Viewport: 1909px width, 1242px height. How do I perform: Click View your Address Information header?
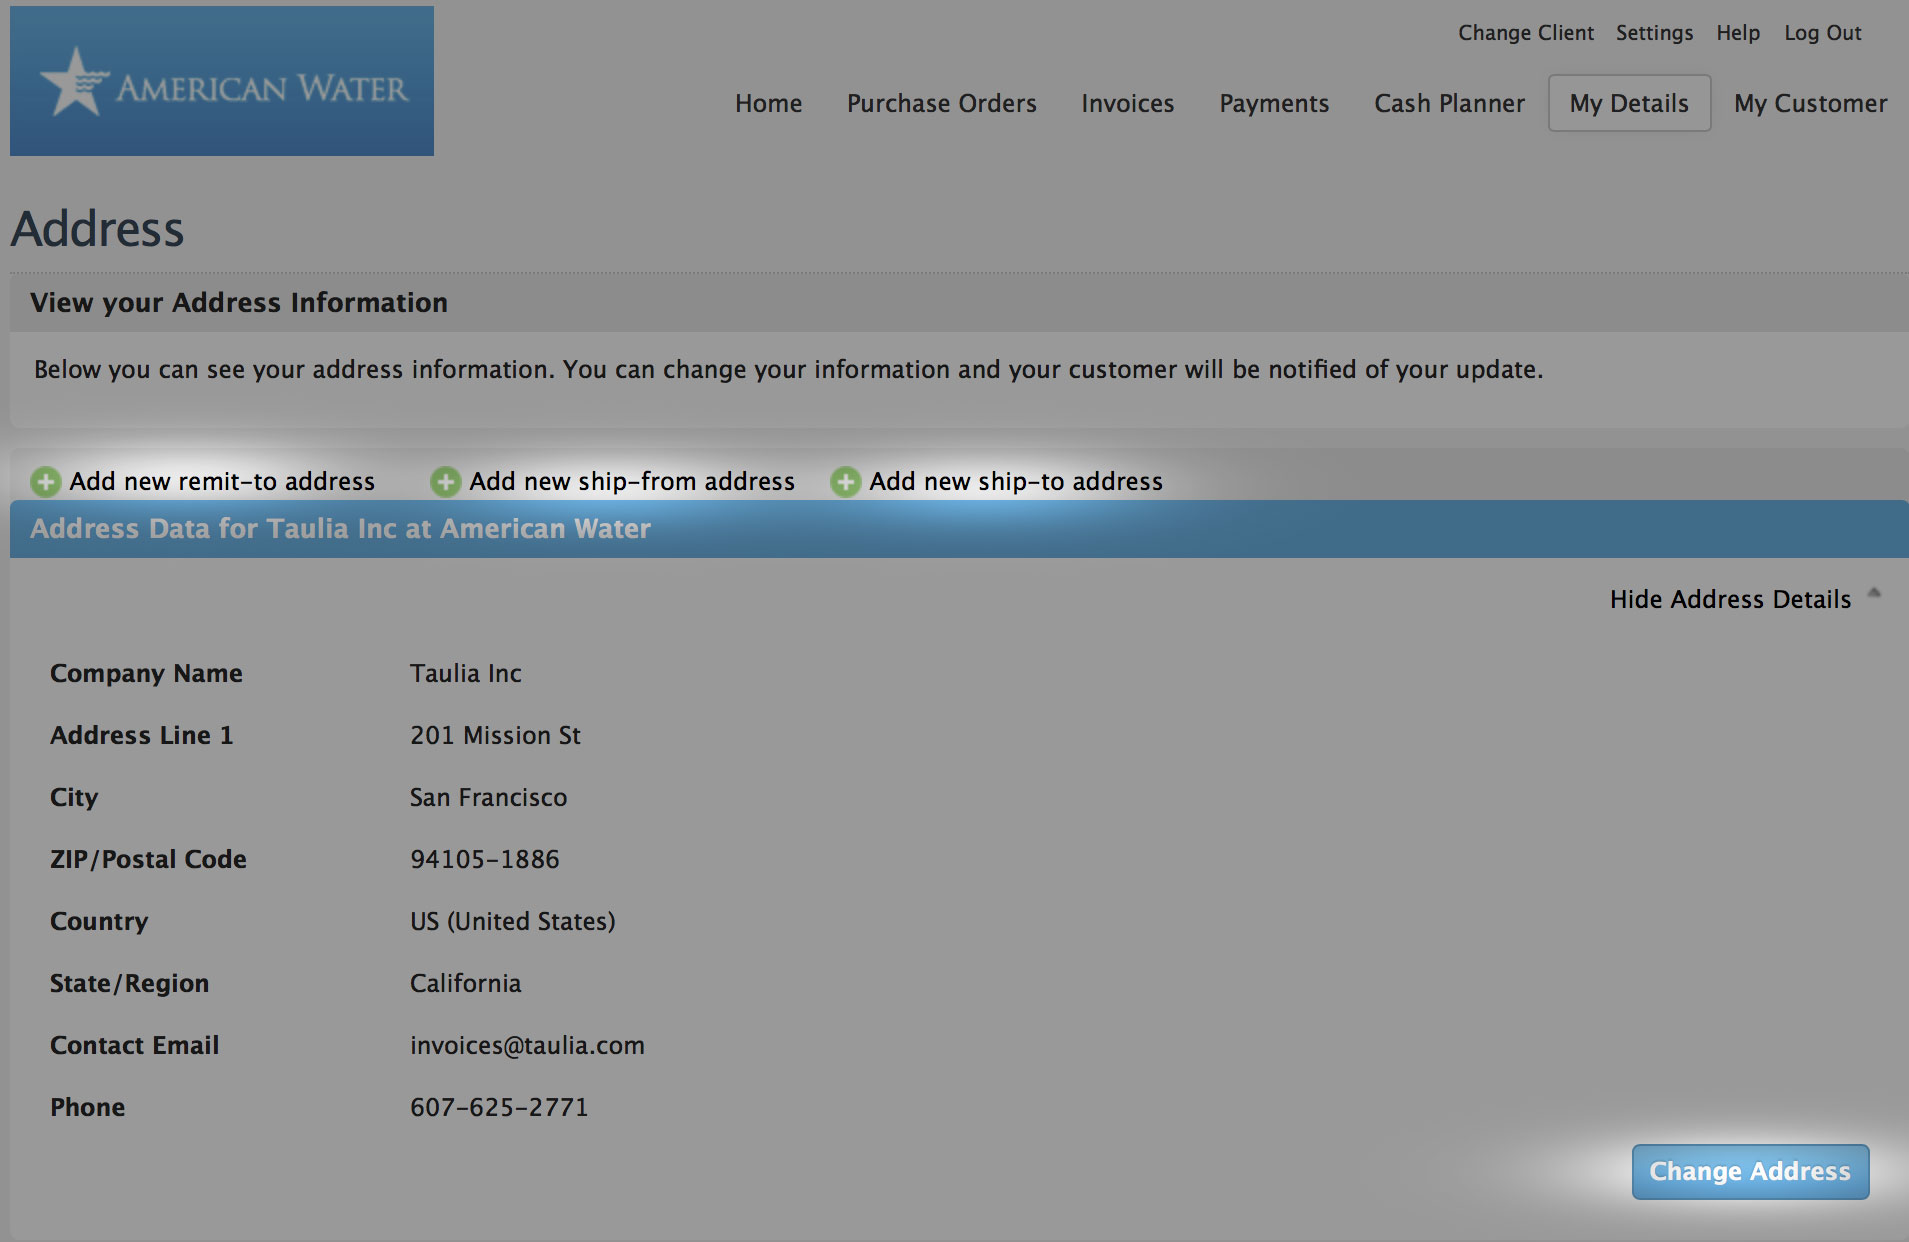coord(239,303)
